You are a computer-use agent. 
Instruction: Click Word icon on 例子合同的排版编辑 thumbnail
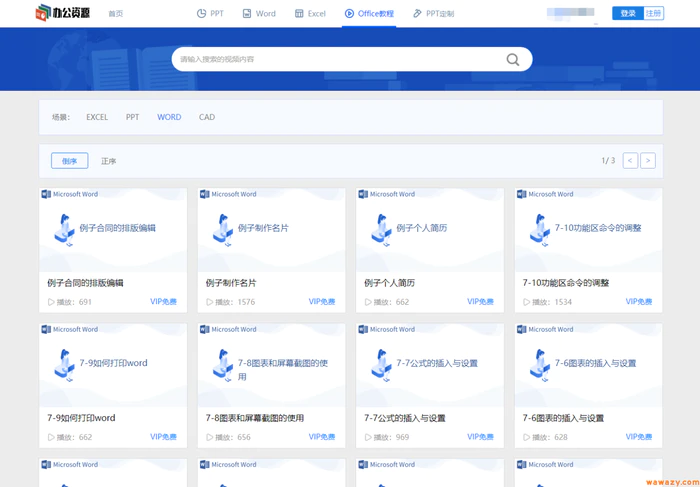click(x=46, y=194)
